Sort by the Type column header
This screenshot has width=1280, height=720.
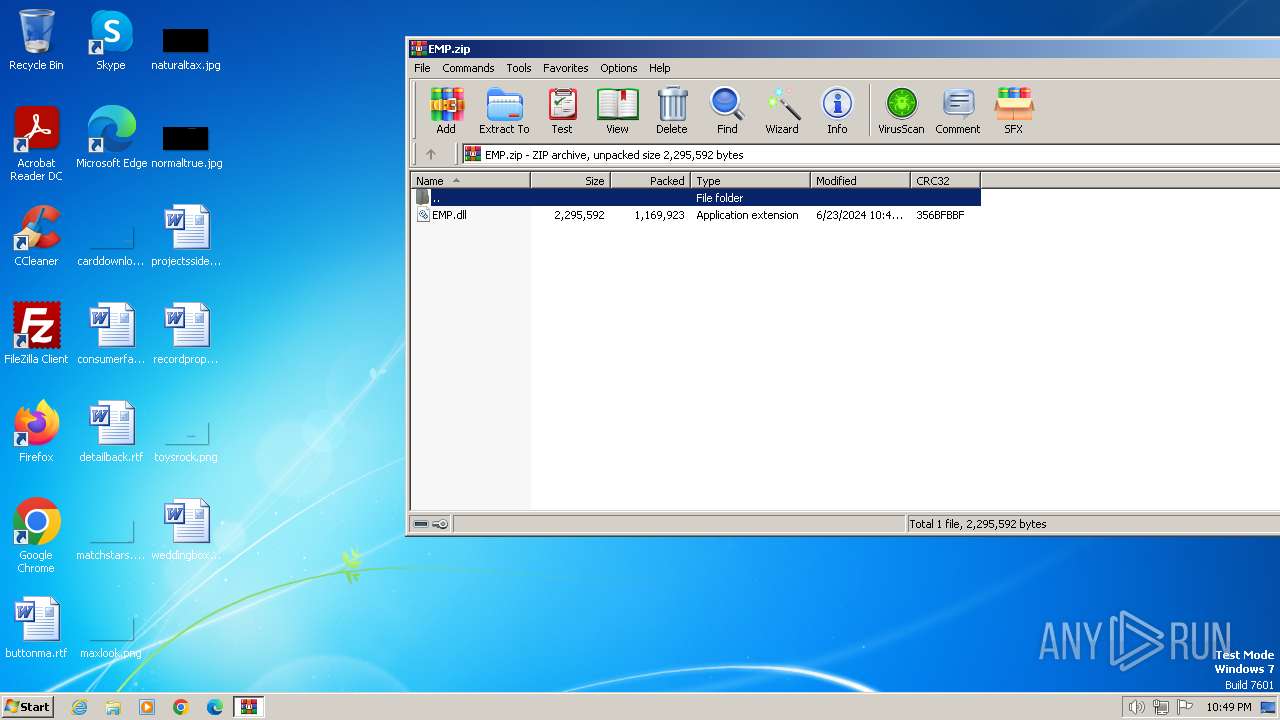[x=750, y=181]
